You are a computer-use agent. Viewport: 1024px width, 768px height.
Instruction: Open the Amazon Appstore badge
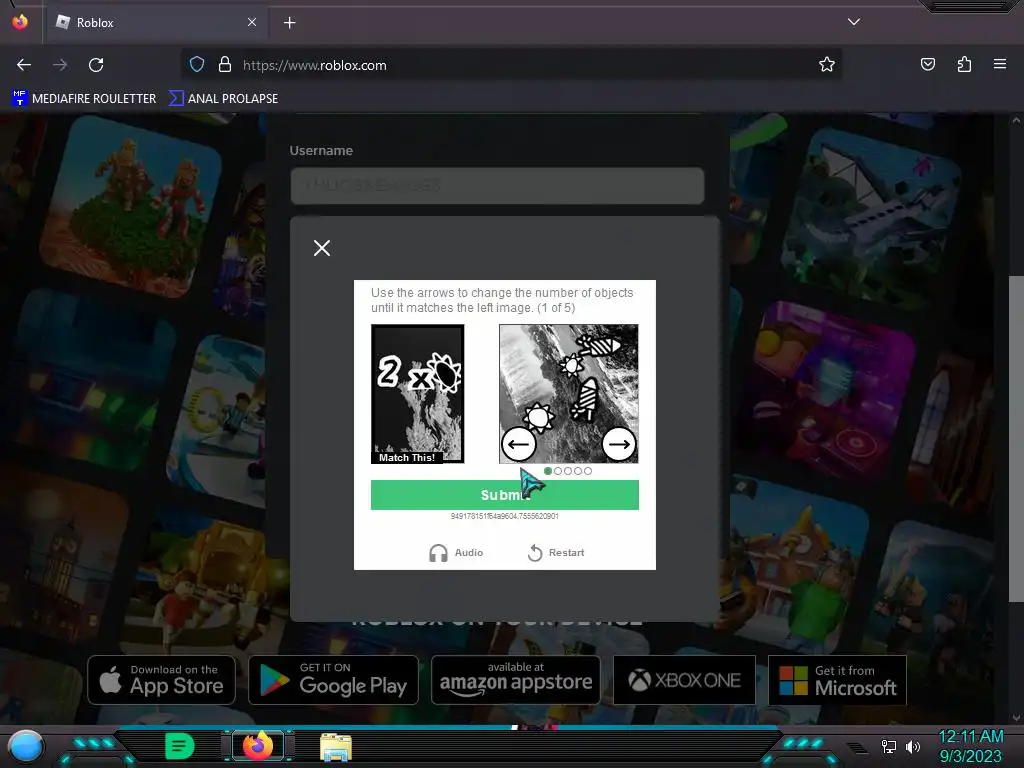(515, 680)
